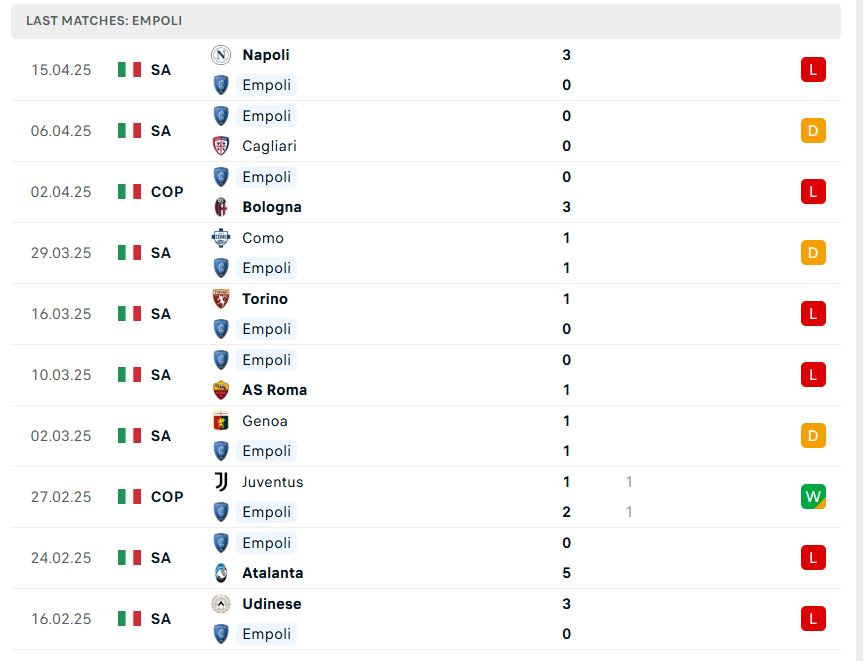Click the Italian flag on 24.02.25 row

[x=129, y=558]
